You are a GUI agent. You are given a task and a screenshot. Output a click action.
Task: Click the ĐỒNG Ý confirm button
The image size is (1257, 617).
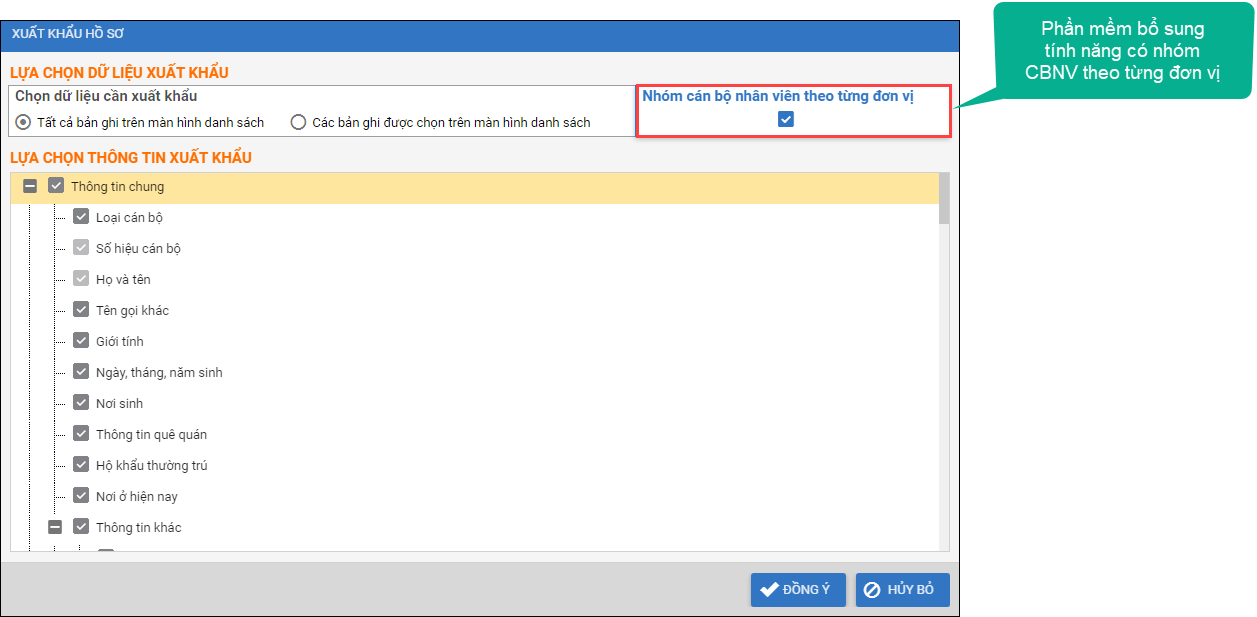pyautogui.click(x=797, y=590)
